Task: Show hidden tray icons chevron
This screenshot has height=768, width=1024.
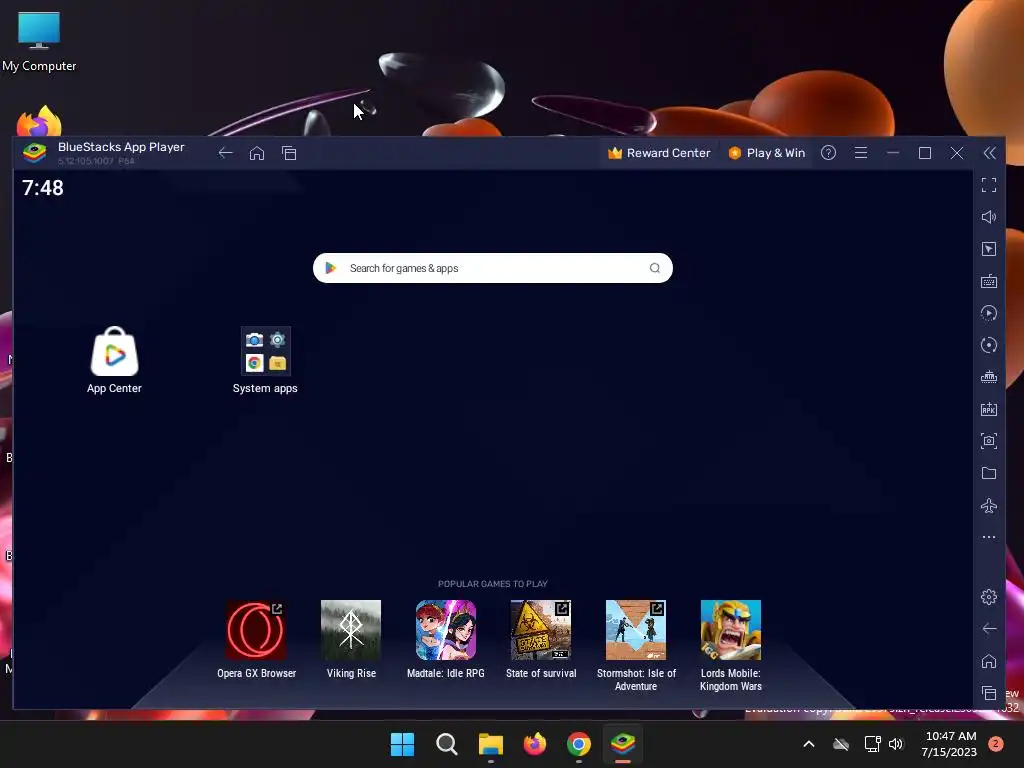Action: click(x=808, y=744)
